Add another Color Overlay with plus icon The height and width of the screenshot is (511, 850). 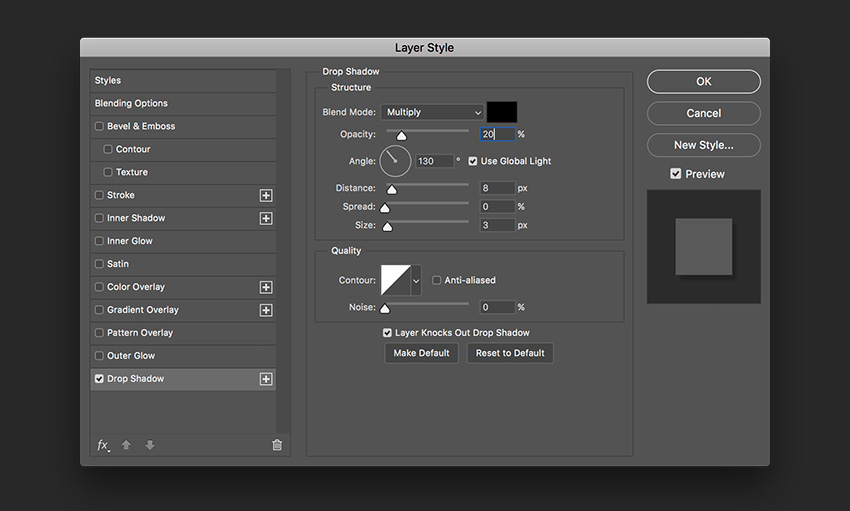click(x=266, y=287)
